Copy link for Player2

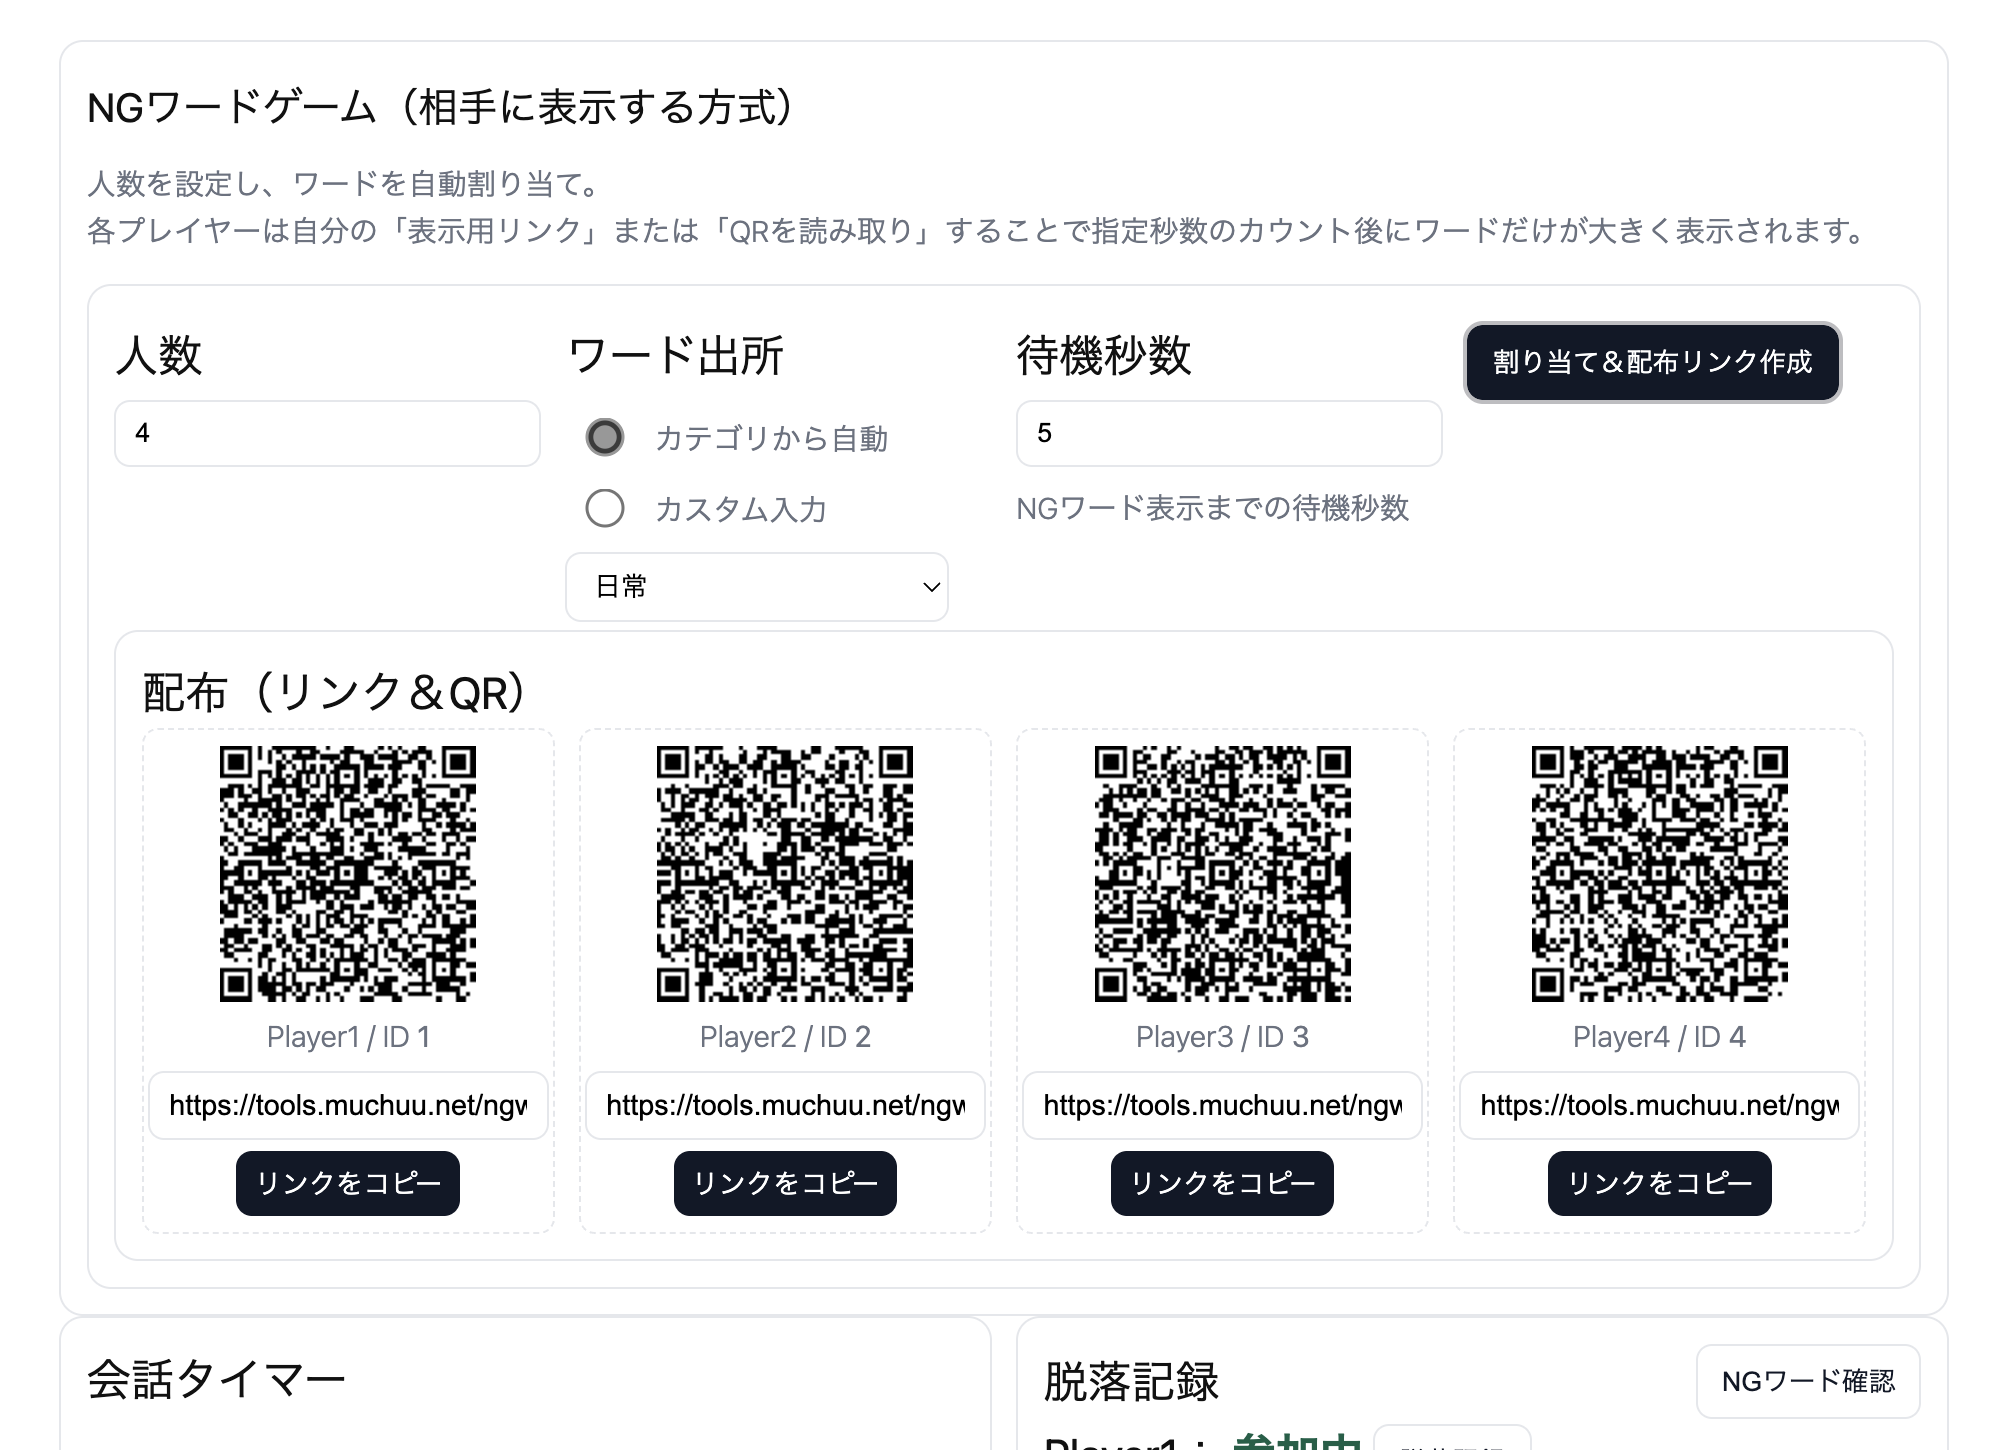[785, 1183]
